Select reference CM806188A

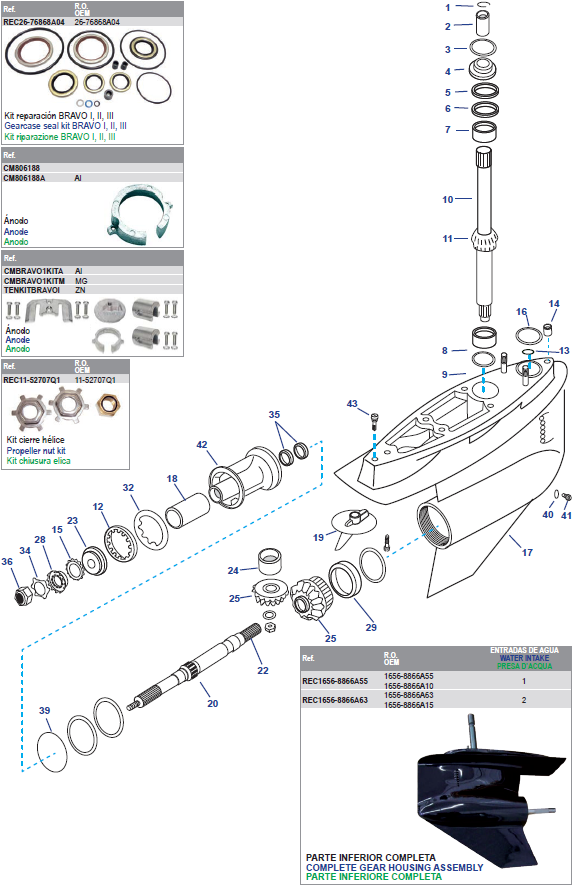click(24, 178)
